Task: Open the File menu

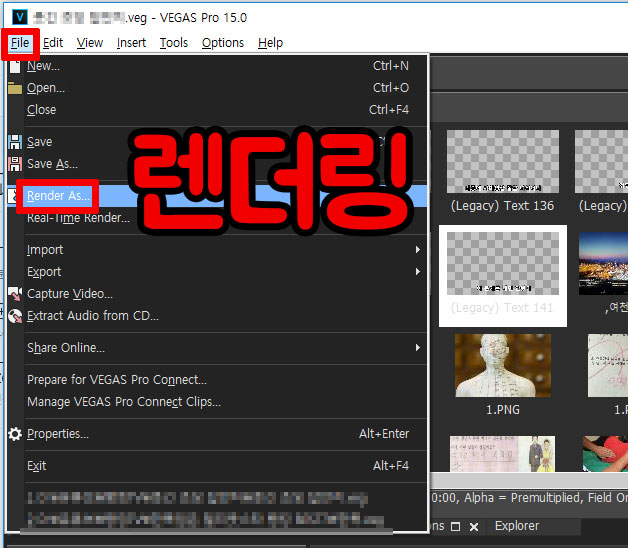Action: click(20, 42)
